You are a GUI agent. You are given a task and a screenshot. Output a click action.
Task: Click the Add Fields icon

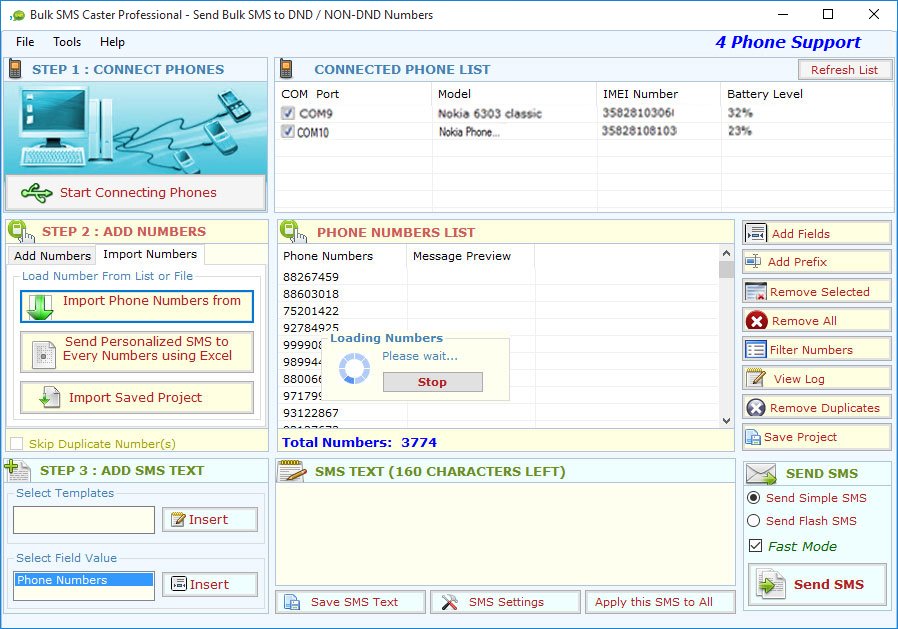[756, 234]
